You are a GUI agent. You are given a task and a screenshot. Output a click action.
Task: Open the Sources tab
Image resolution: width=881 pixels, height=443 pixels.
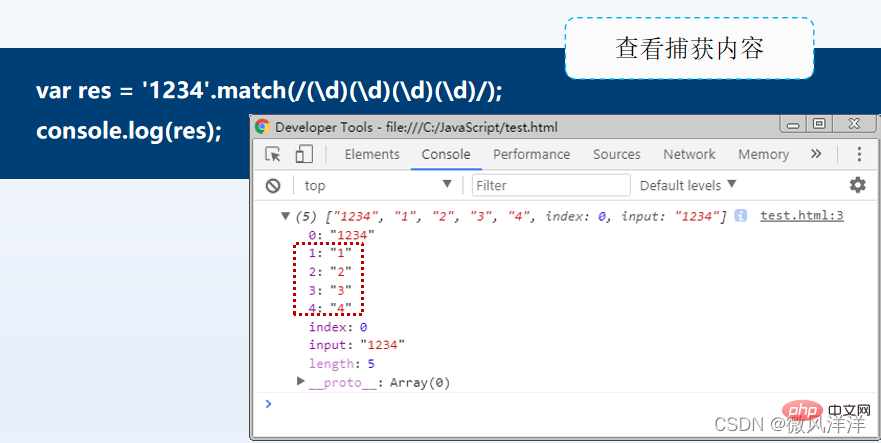click(x=617, y=154)
